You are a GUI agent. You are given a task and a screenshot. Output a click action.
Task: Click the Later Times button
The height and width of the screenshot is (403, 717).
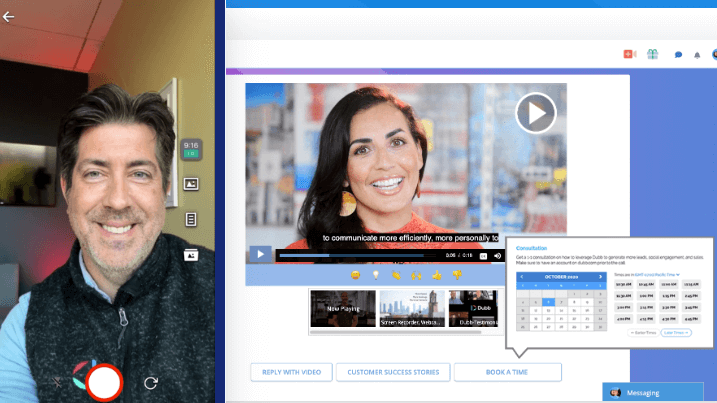coord(676,333)
